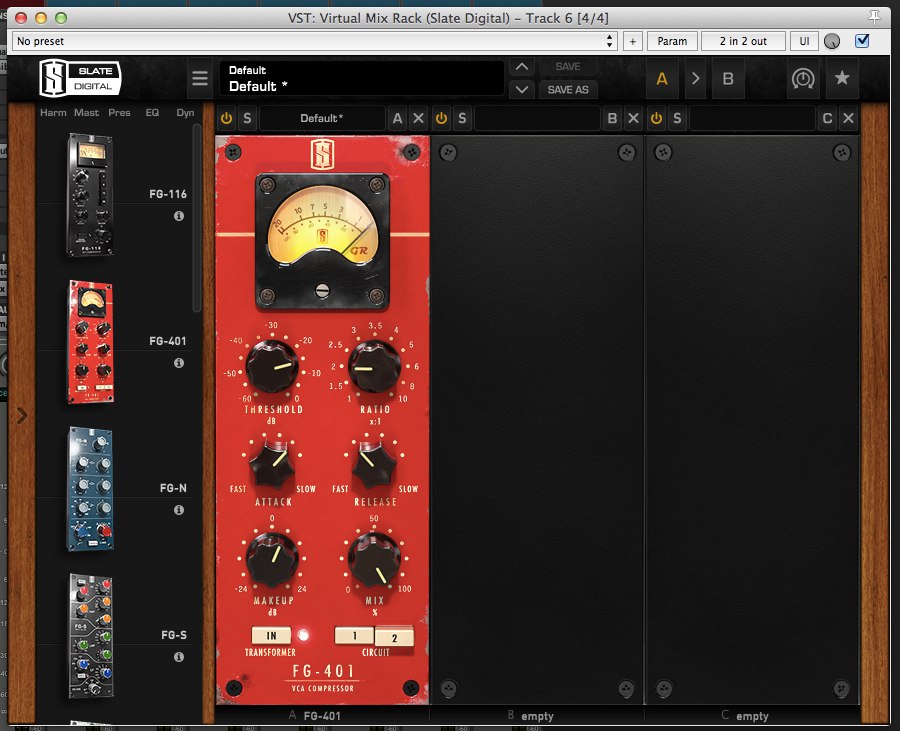Remove module from slot C with X

click(x=848, y=118)
